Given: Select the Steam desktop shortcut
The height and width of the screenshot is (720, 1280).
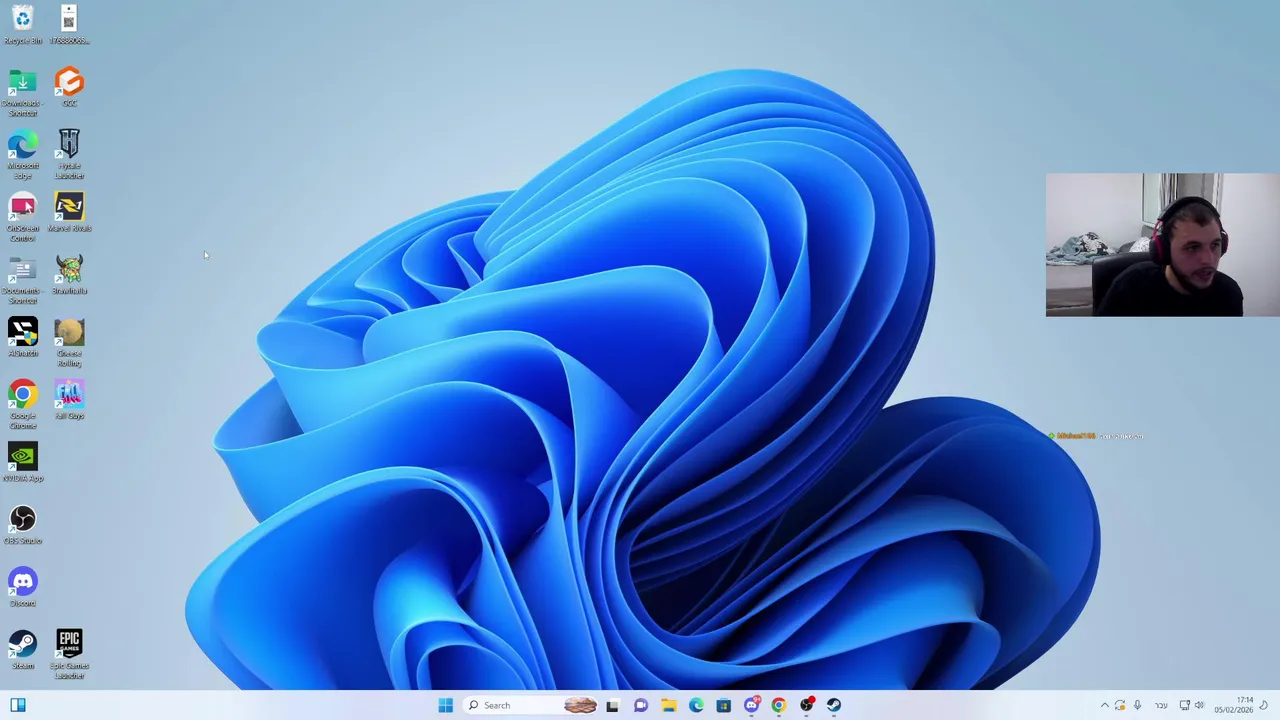Looking at the screenshot, I should click(23, 649).
